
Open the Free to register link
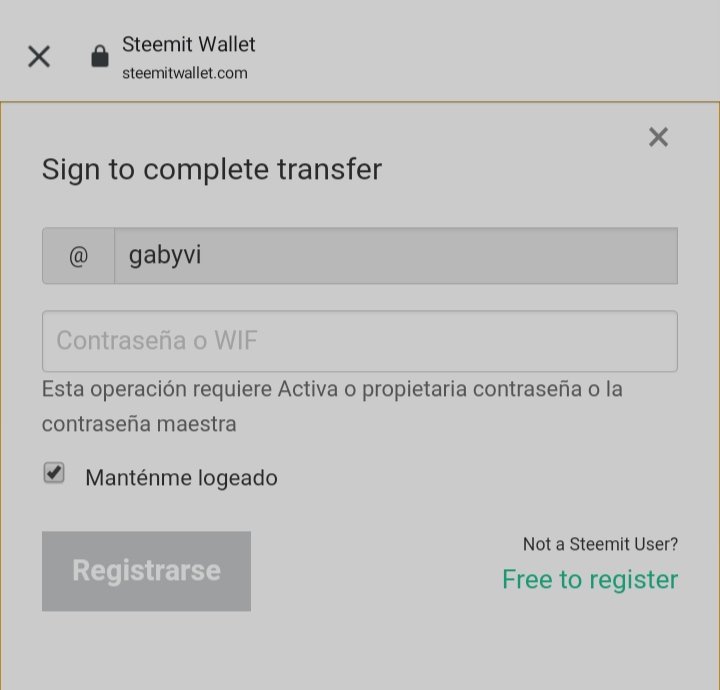click(x=590, y=579)
